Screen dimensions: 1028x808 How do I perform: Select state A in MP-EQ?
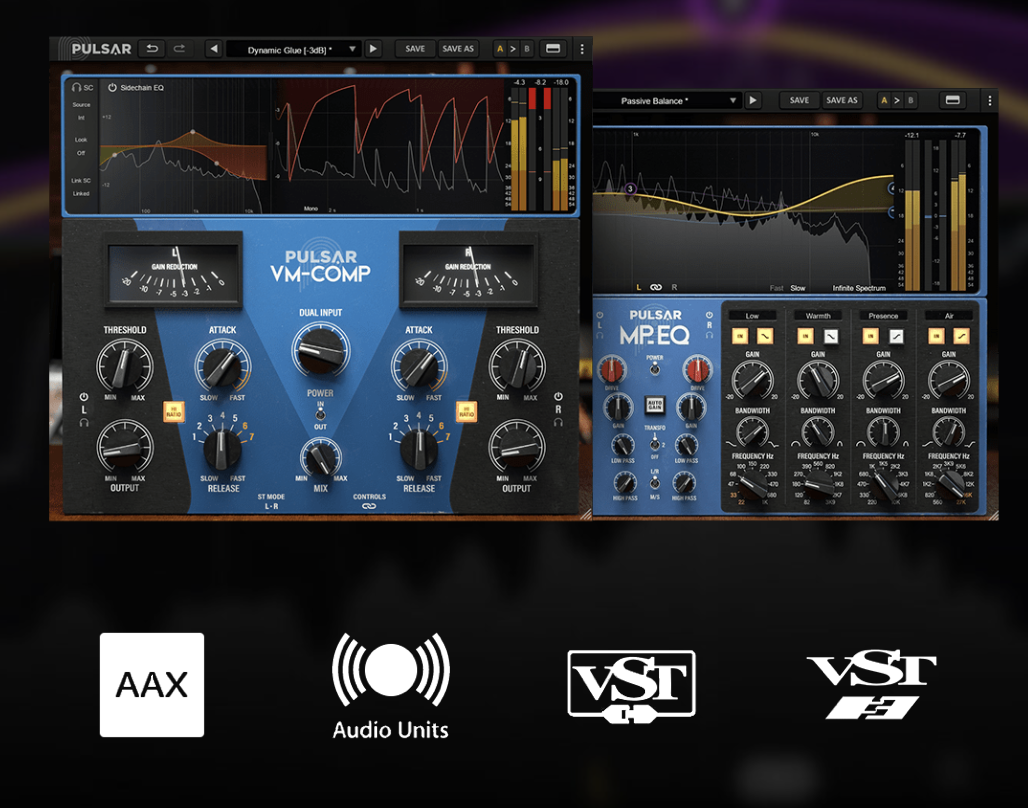tap(884, 100)
